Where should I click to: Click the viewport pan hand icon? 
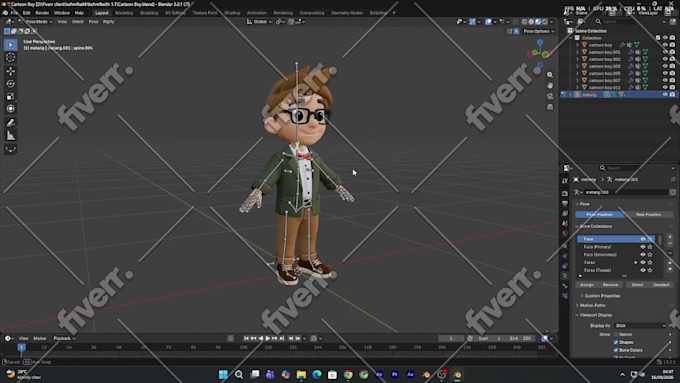click(x=550, y=85)
